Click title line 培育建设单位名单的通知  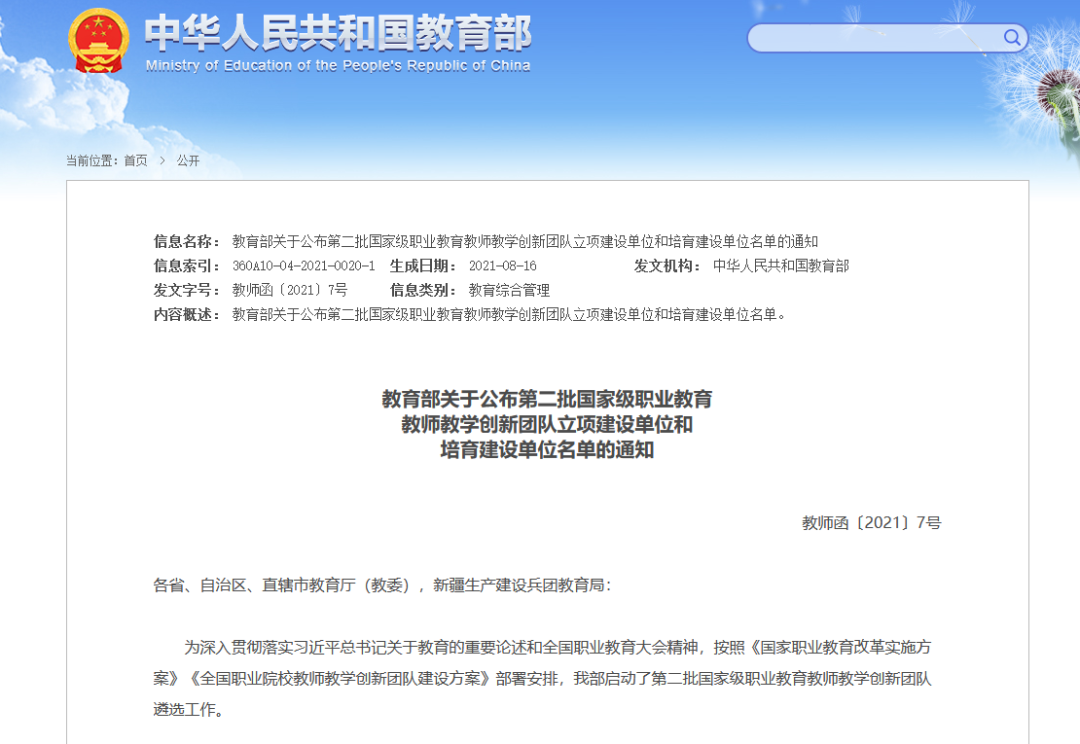(x=547, y=450)
